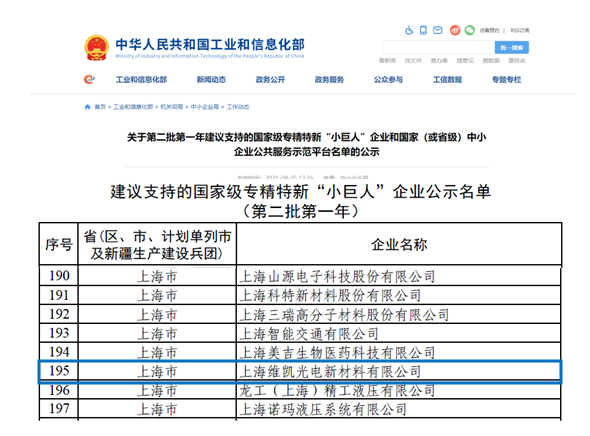The width and height of the screenshot is (590, 436).
Task: Open the 专题专栏 nav menu
Action: click(x=506, y=79)
